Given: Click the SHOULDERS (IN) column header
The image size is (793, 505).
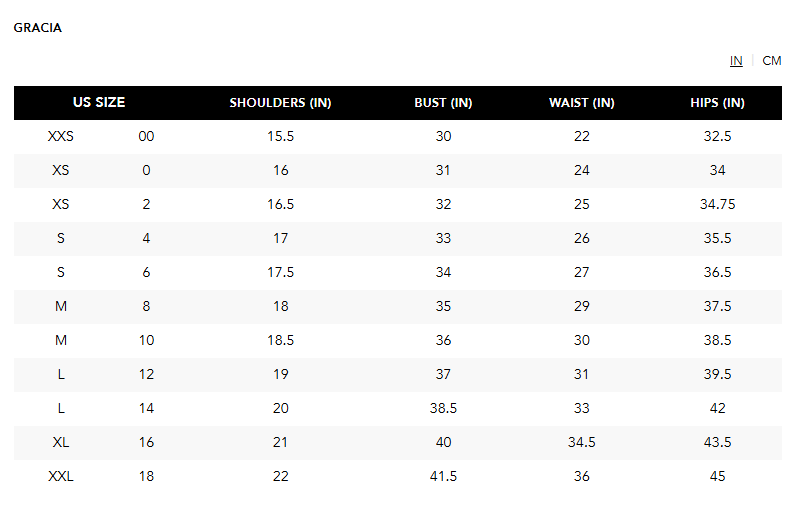Looking at the screenshot, I should coord(280,103).
